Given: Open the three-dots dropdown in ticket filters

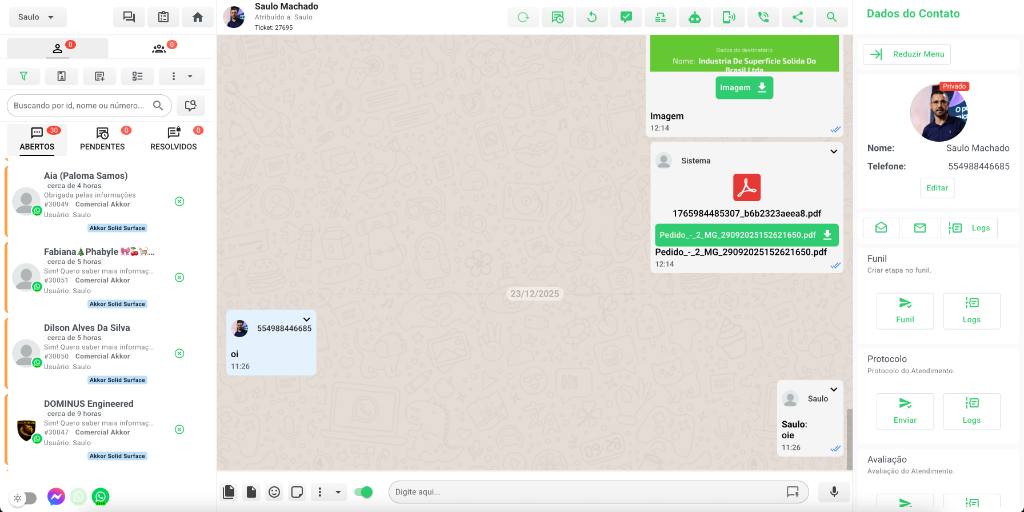Looking at the screenshot, I should pos(182,76).
